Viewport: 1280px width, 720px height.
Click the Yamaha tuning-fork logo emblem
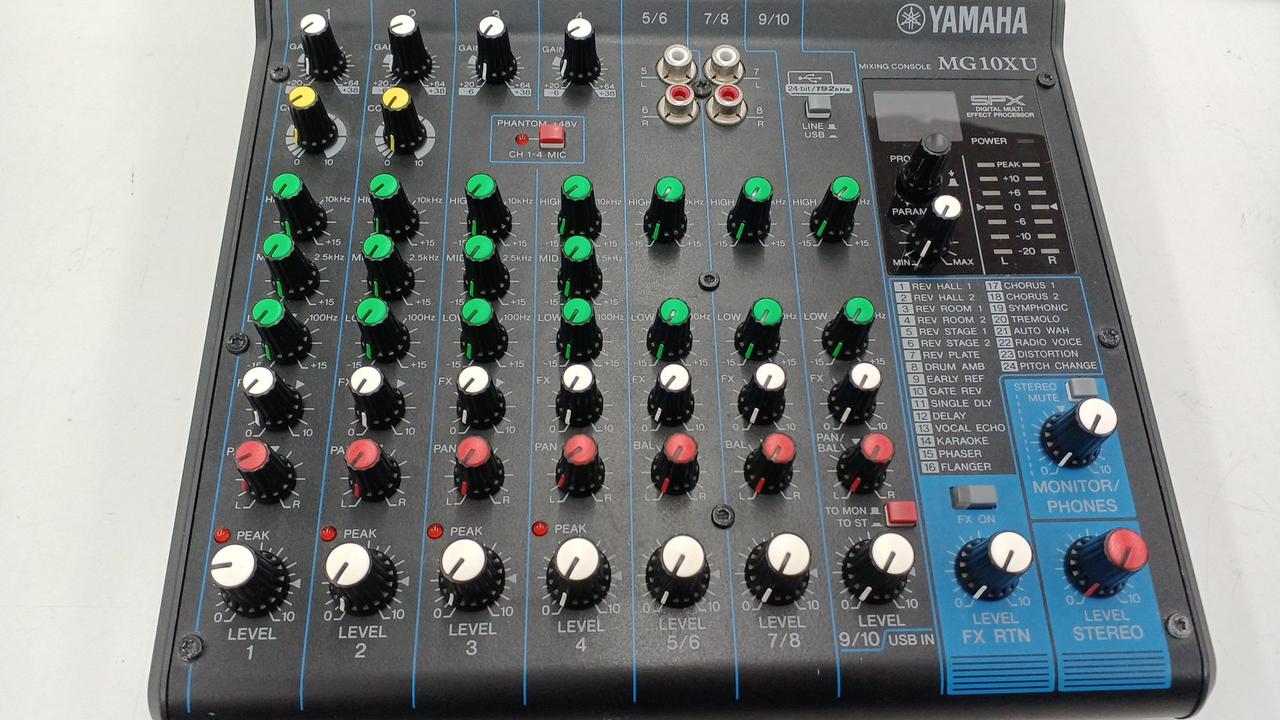click(913, 19)
